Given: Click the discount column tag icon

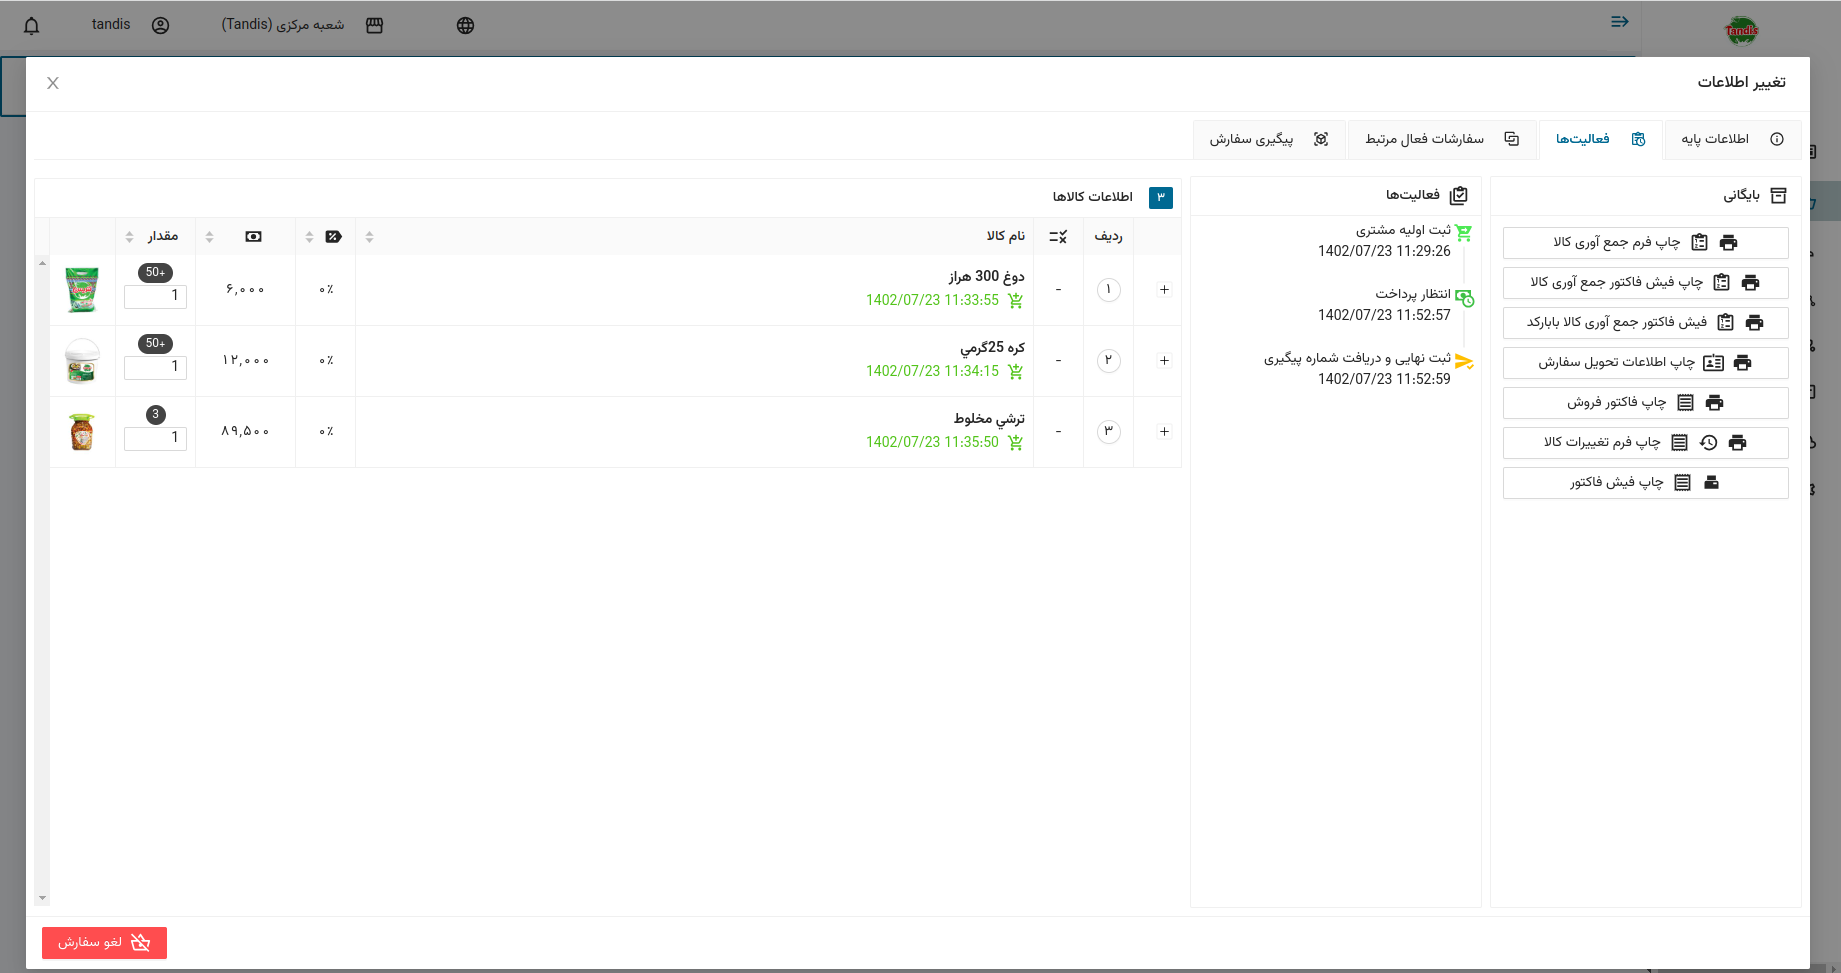Looking at the screenshot, I should [333, 237].
